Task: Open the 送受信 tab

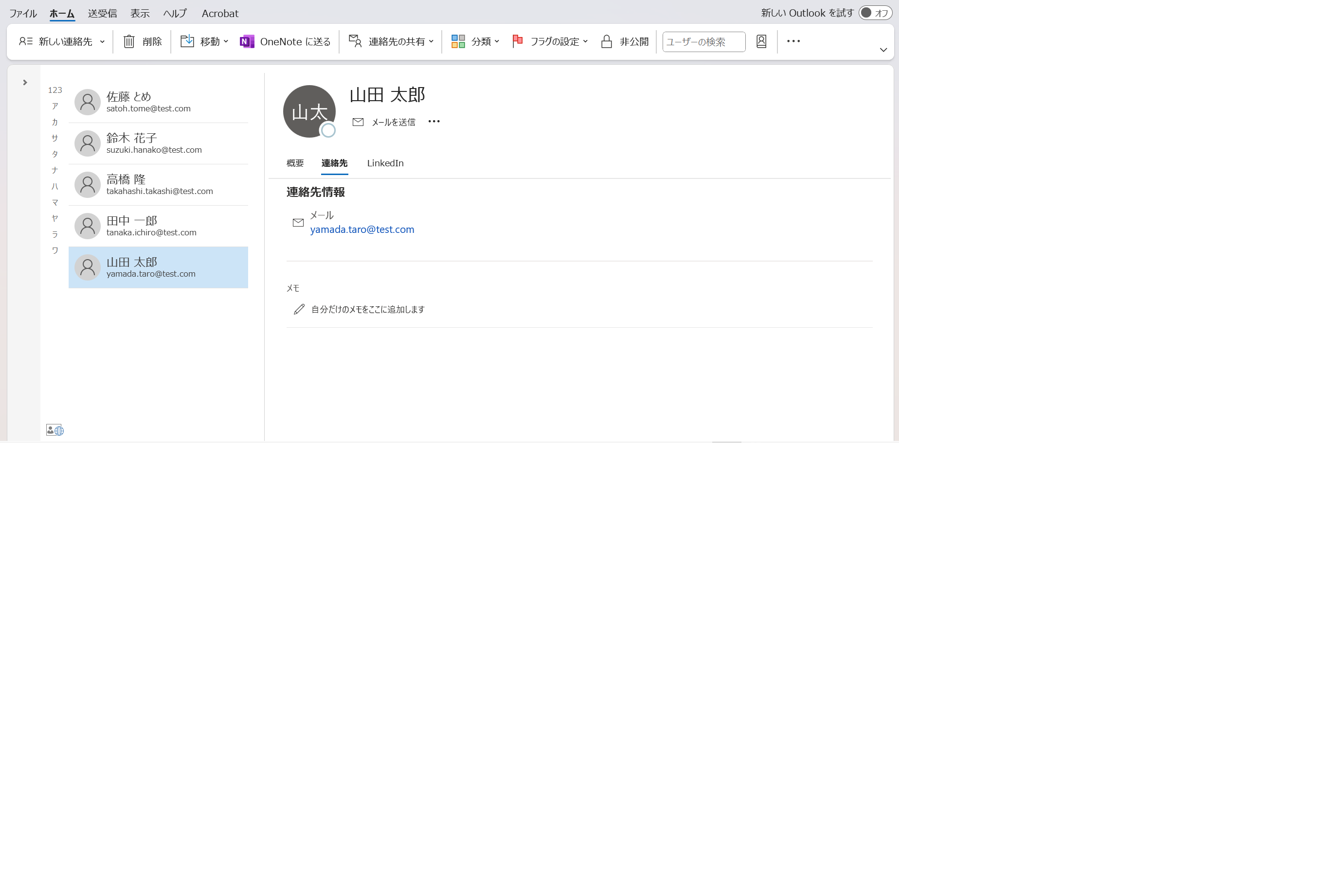Action: point(102,14)
